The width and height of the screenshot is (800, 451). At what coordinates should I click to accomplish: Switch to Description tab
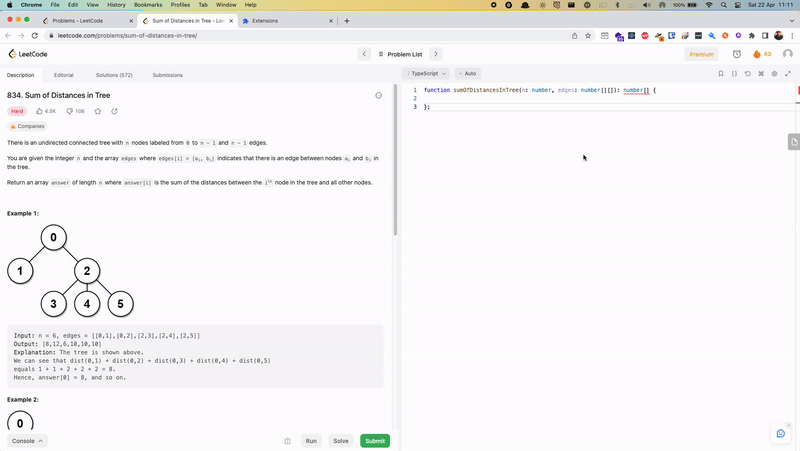point(20,75)
